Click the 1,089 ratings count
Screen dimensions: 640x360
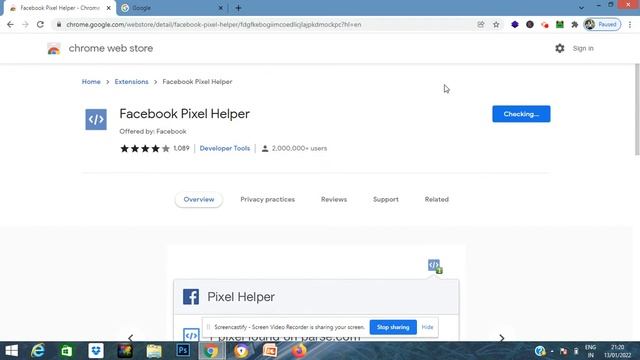point(181,148)
